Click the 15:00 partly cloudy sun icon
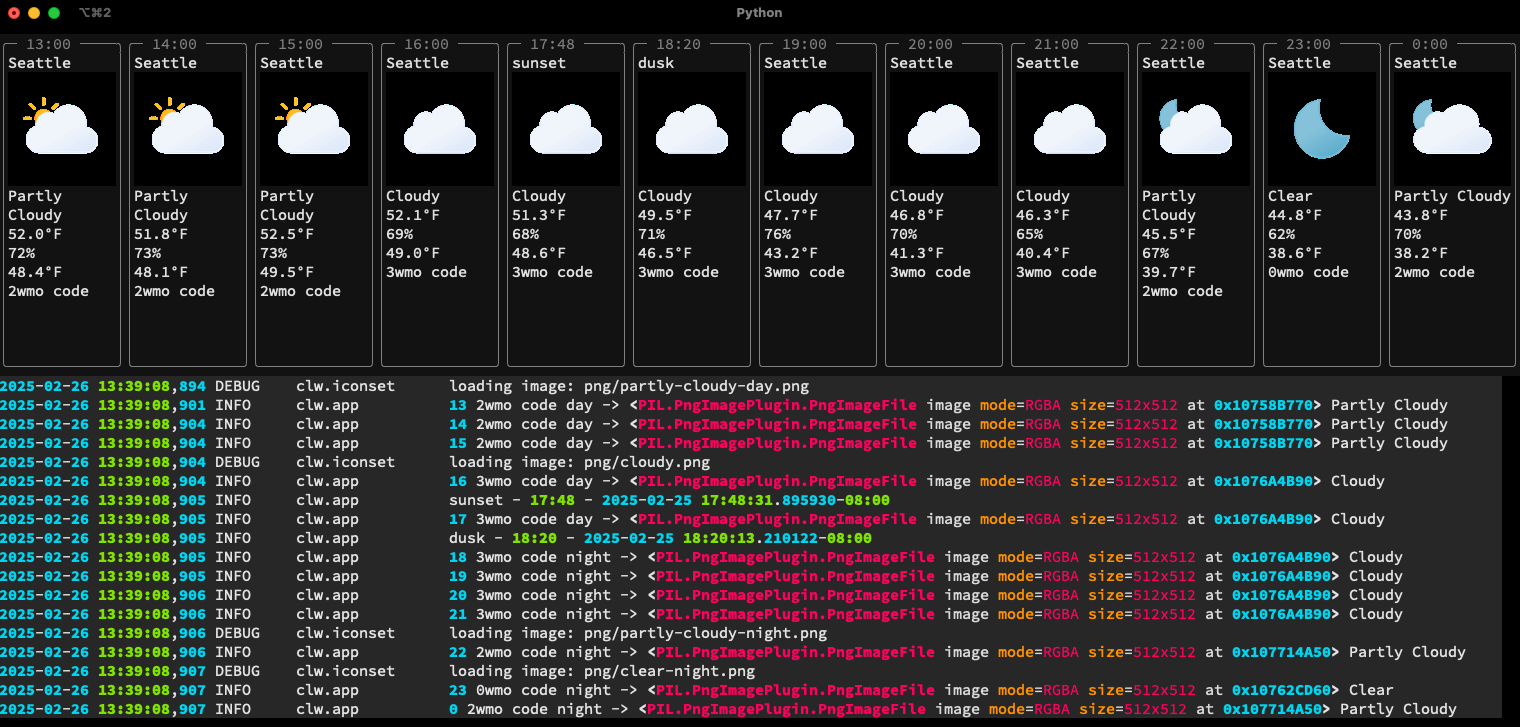 [x=312, y=127]
